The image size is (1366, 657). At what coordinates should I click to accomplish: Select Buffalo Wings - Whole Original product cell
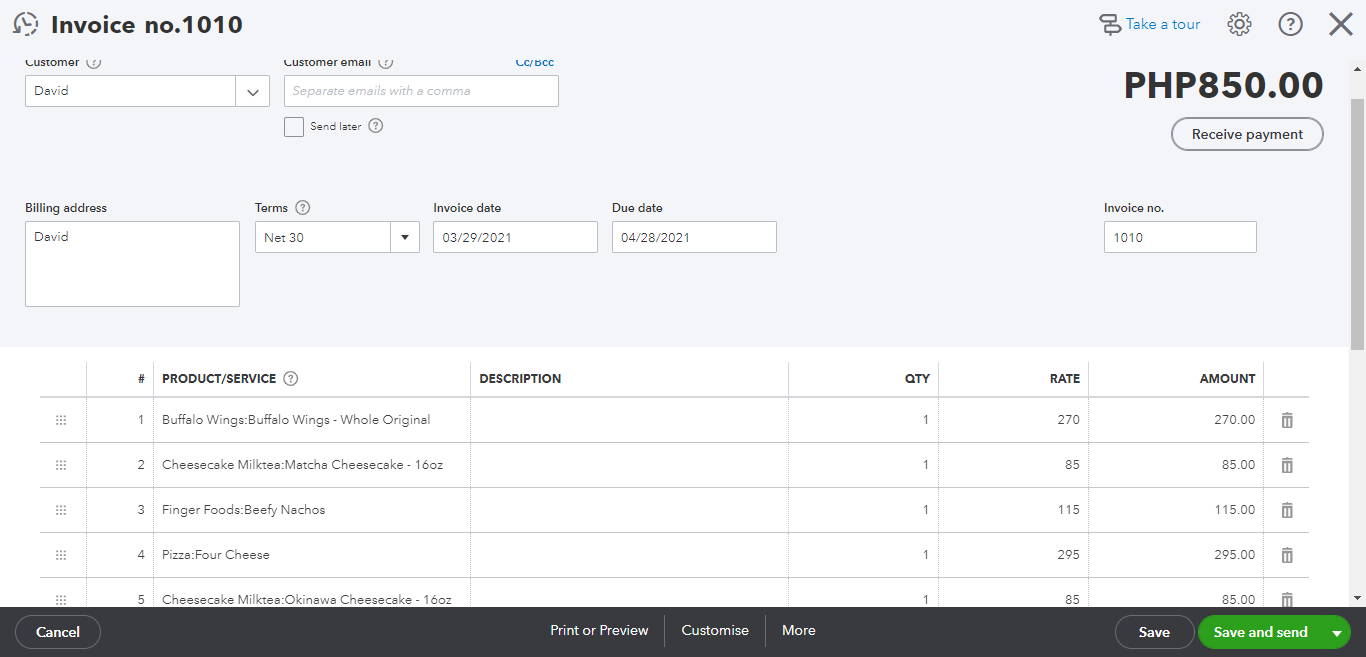pyautogui.click(x=312, y=420)
